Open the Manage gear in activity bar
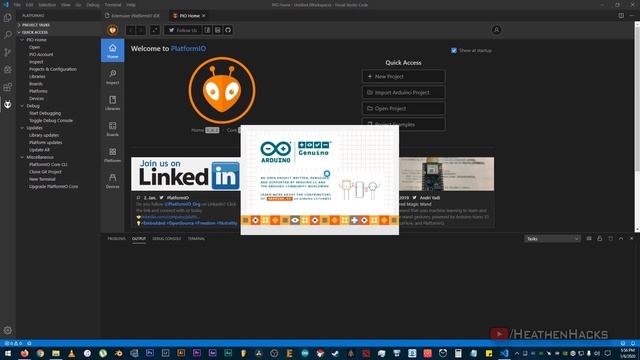Viewport: 640px width, 360px height. [x=8, y=330]
